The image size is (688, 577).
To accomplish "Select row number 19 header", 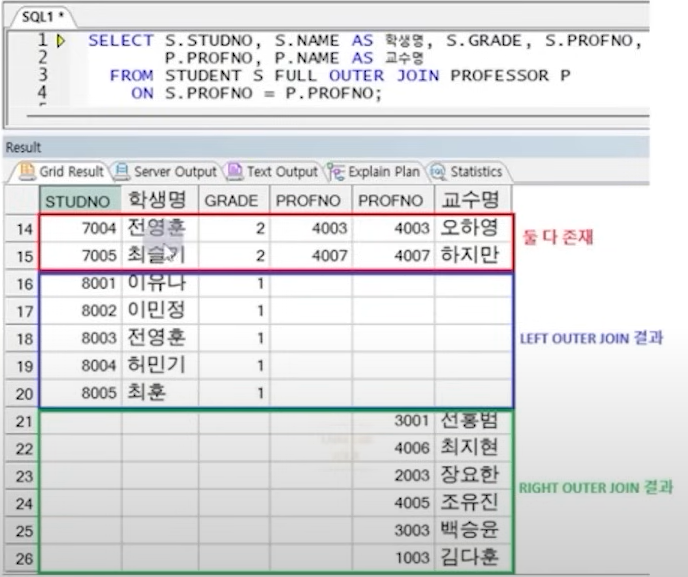I will click(x=22, y=366).
